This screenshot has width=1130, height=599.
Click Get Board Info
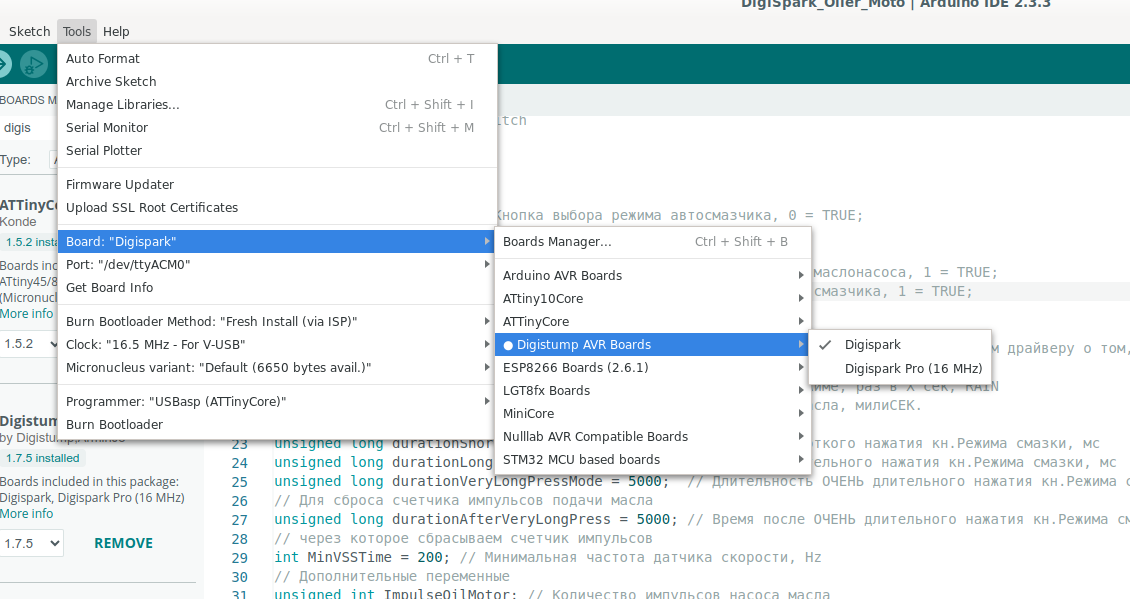(x=277, y=288)
